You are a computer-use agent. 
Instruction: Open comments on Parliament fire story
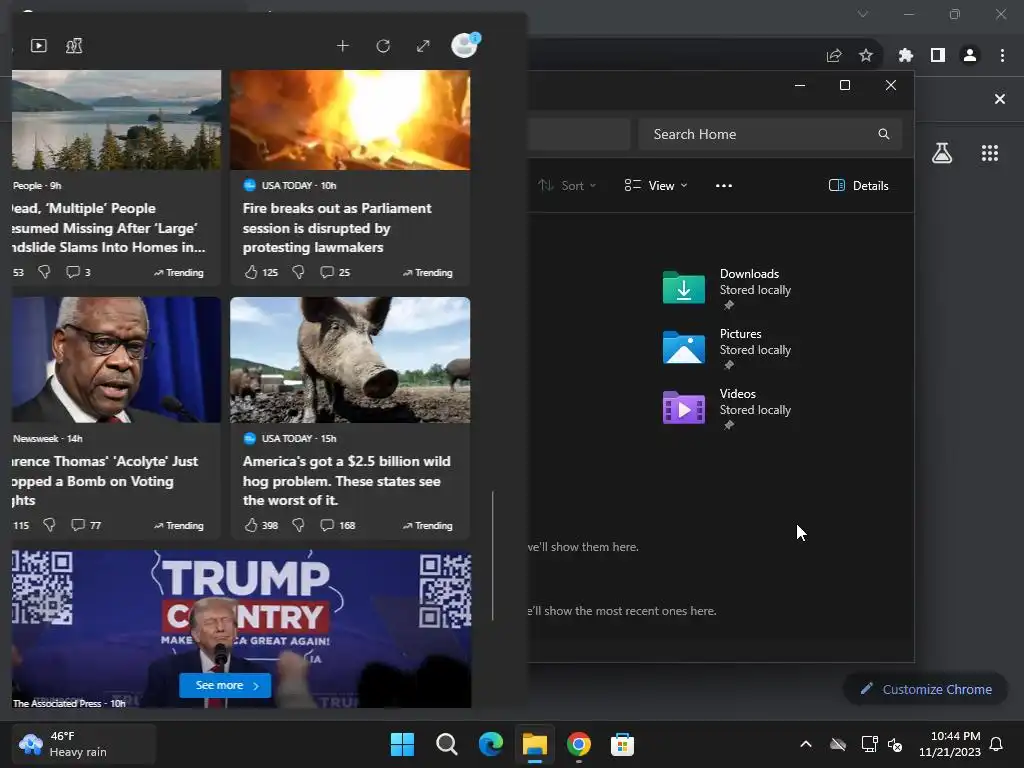pyautogui.click(x=327, y=272)
